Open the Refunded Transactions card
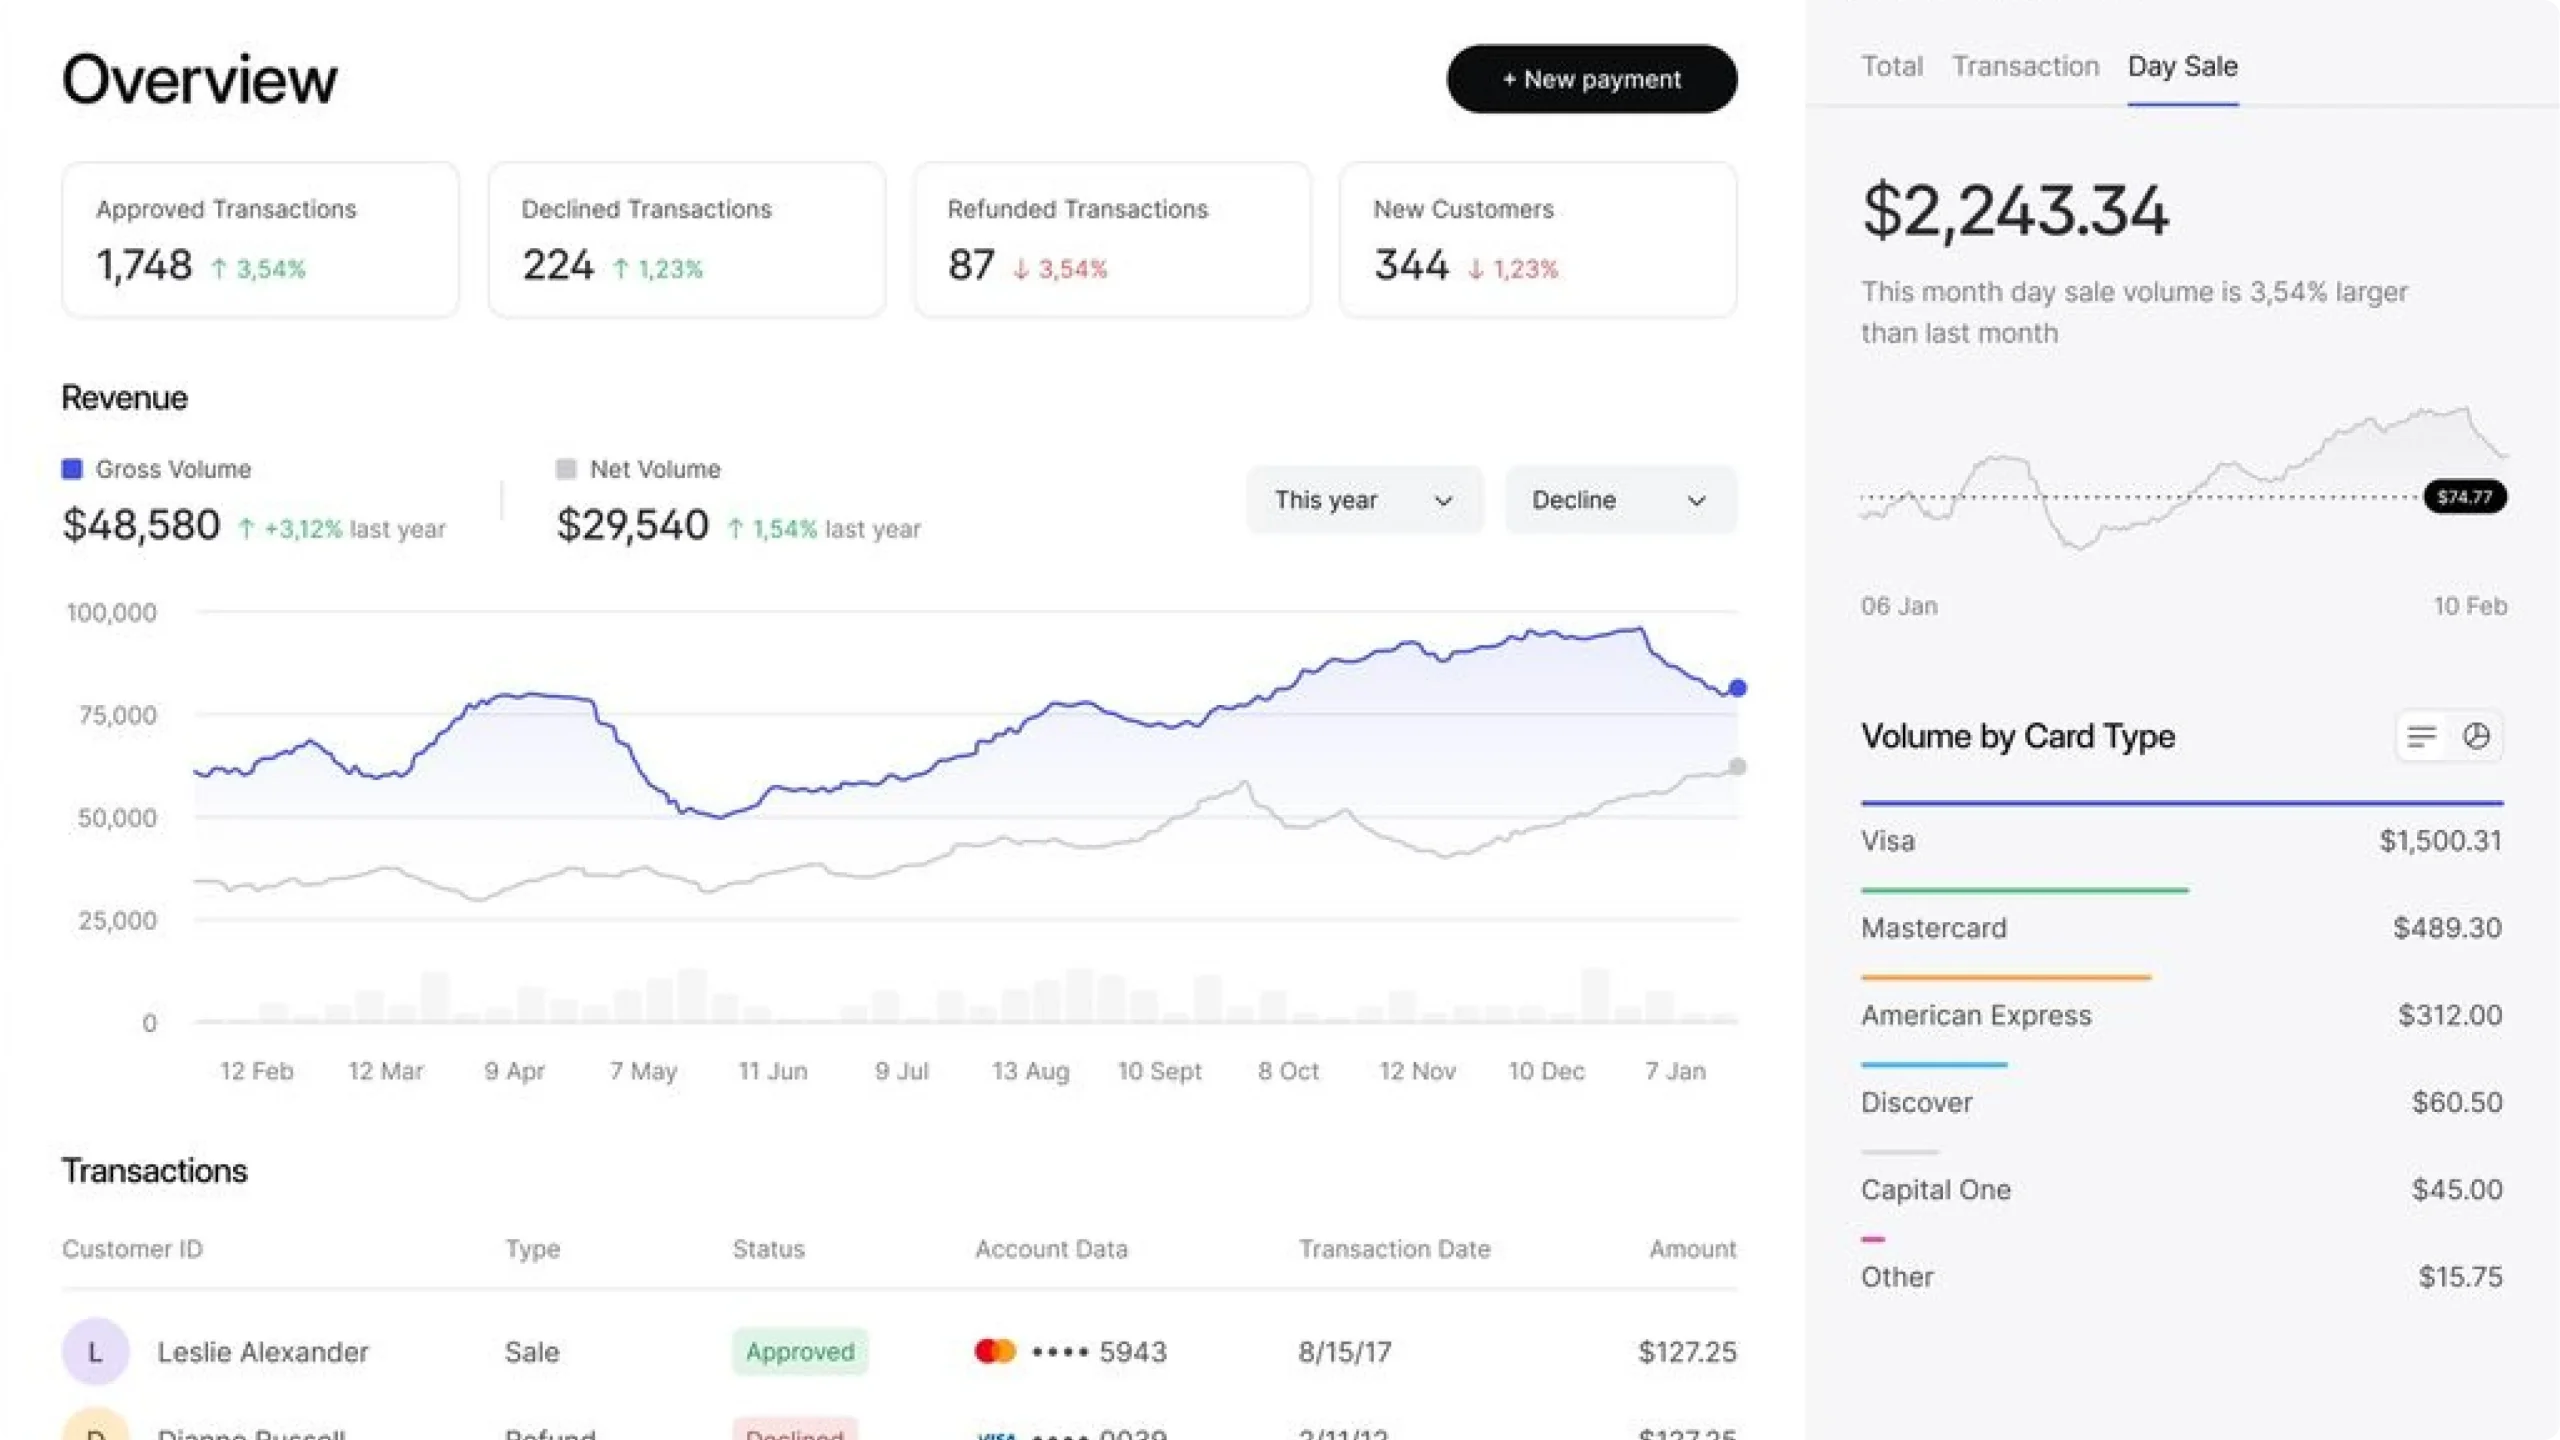 coord(1112,240)
